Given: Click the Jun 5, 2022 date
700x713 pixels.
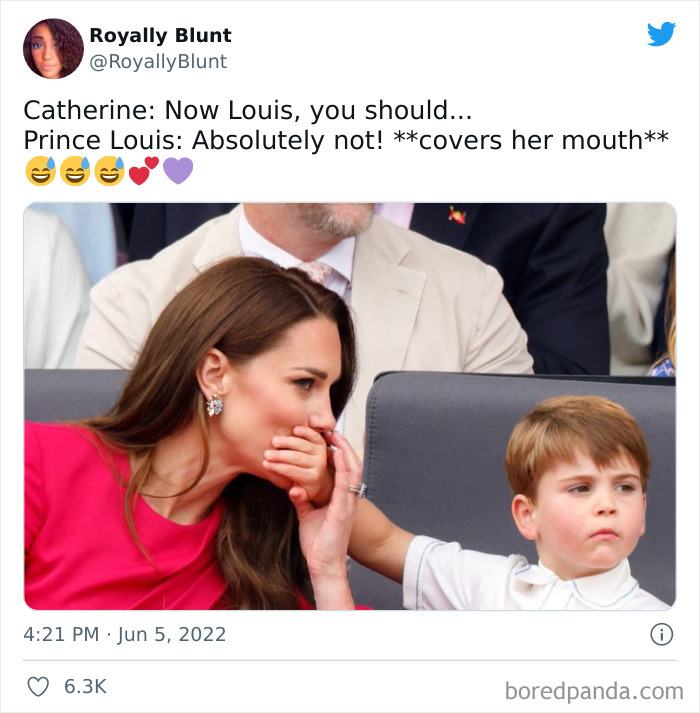Looking at the screenshot, I should click(172, 634).
